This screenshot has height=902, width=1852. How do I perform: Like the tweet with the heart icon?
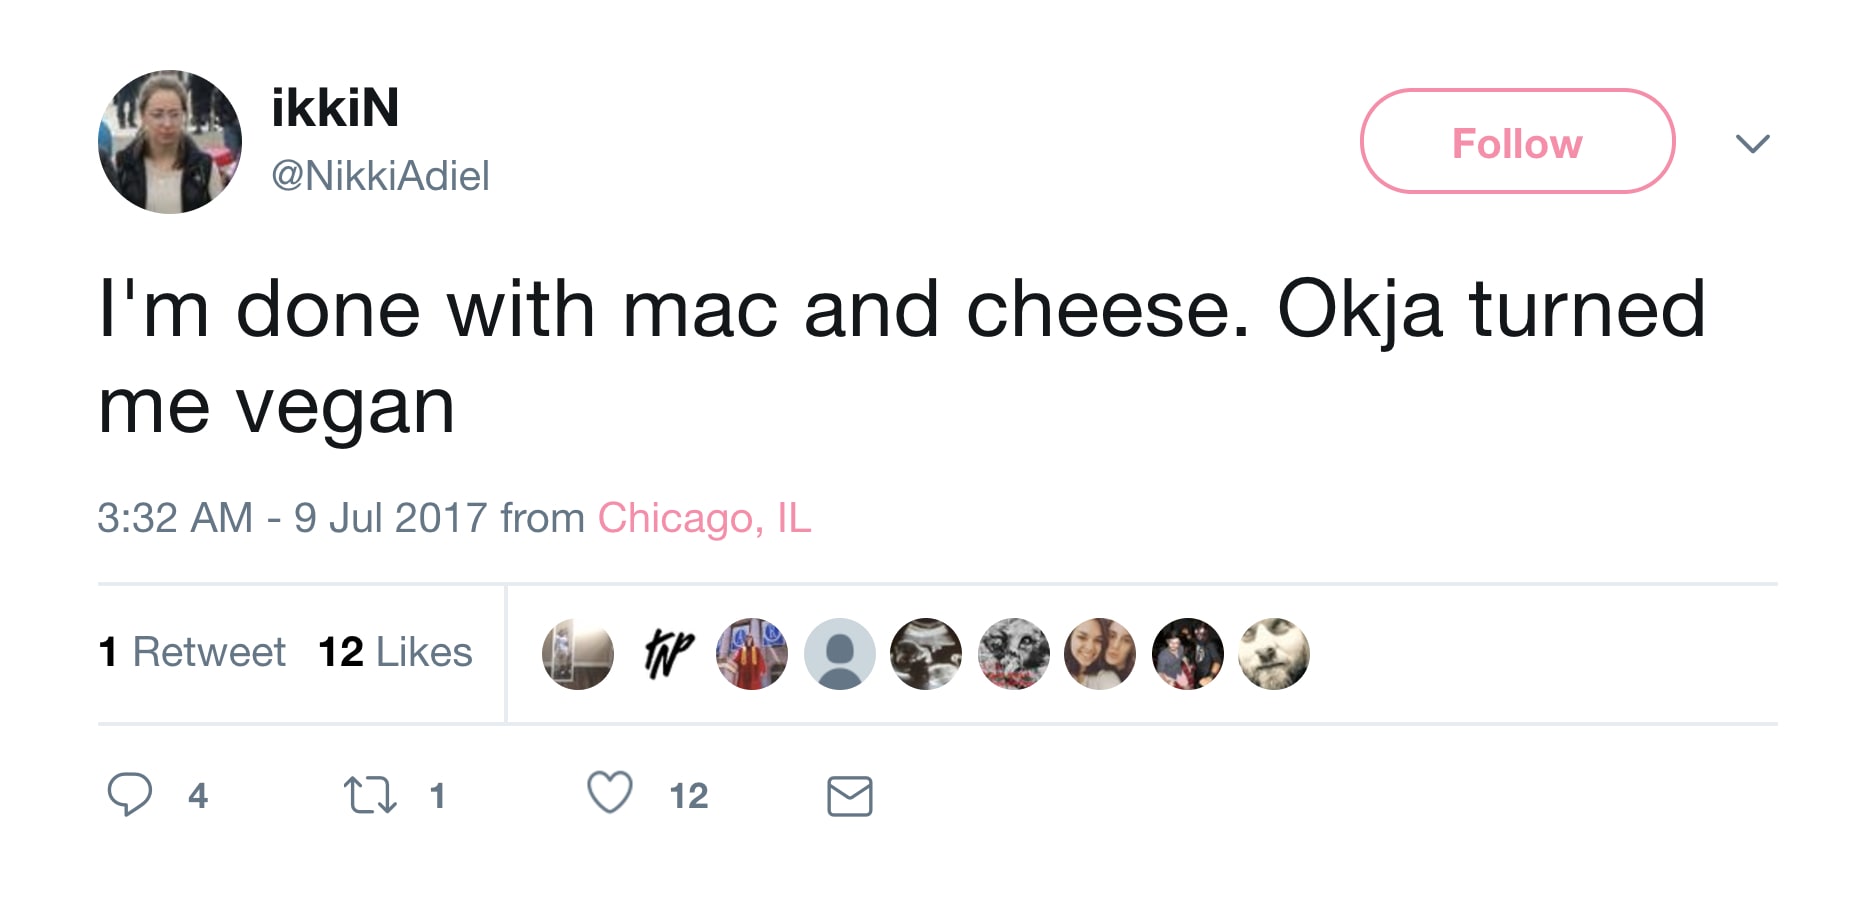tap(609, 793)
